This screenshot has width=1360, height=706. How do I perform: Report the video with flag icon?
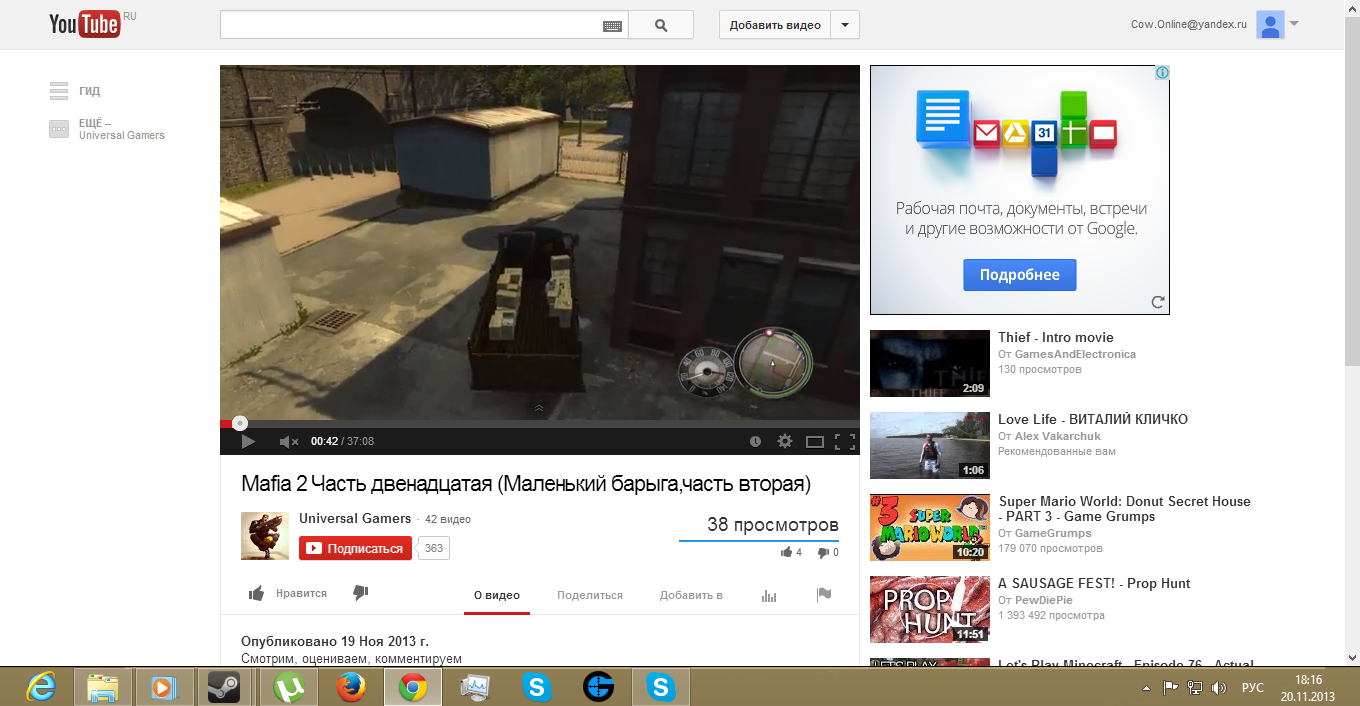[x=824, y=595]
